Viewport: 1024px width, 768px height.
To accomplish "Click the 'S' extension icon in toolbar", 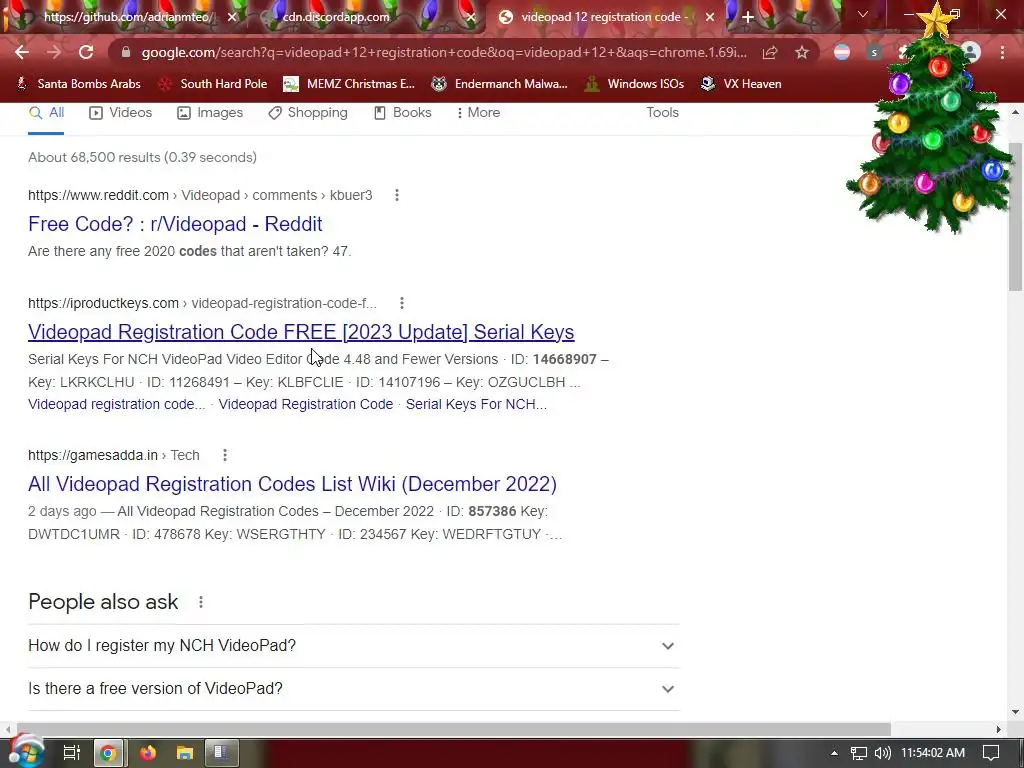I will point(874,53).
